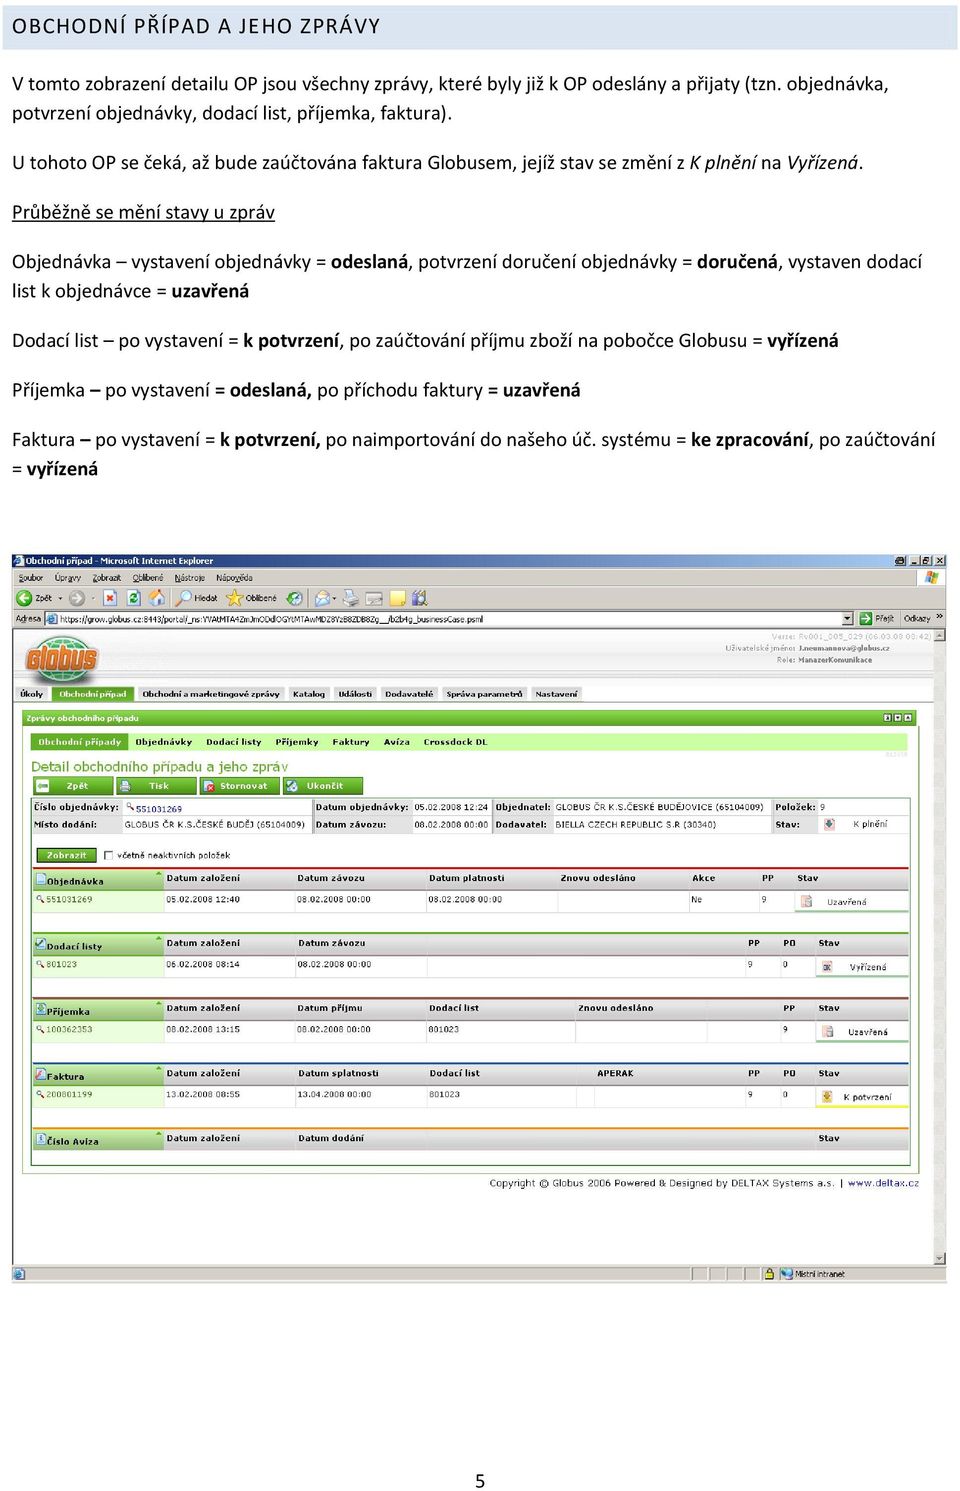This screenshot has width=960, height=1491.
Task: Go to the home page icon
Action: click(x=157, y=598)
